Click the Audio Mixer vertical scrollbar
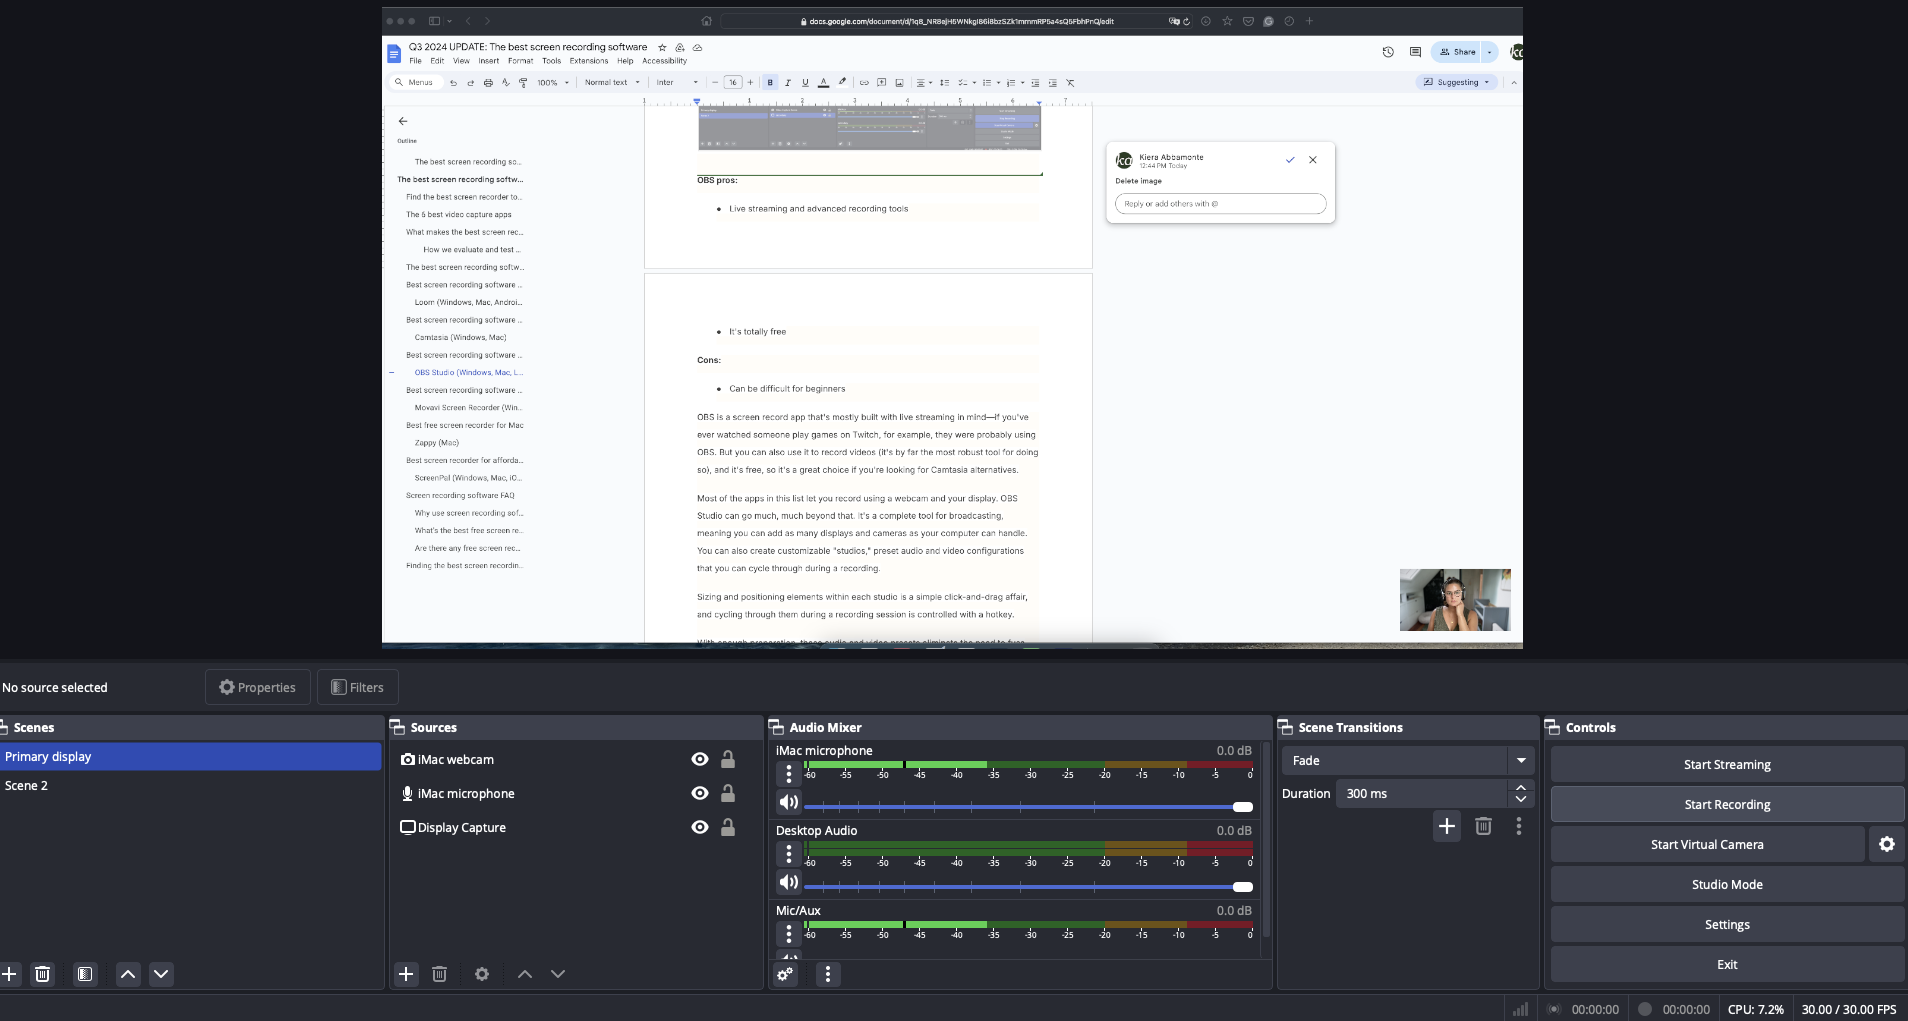The image size is (1908, 1021). coord(1266,840)
